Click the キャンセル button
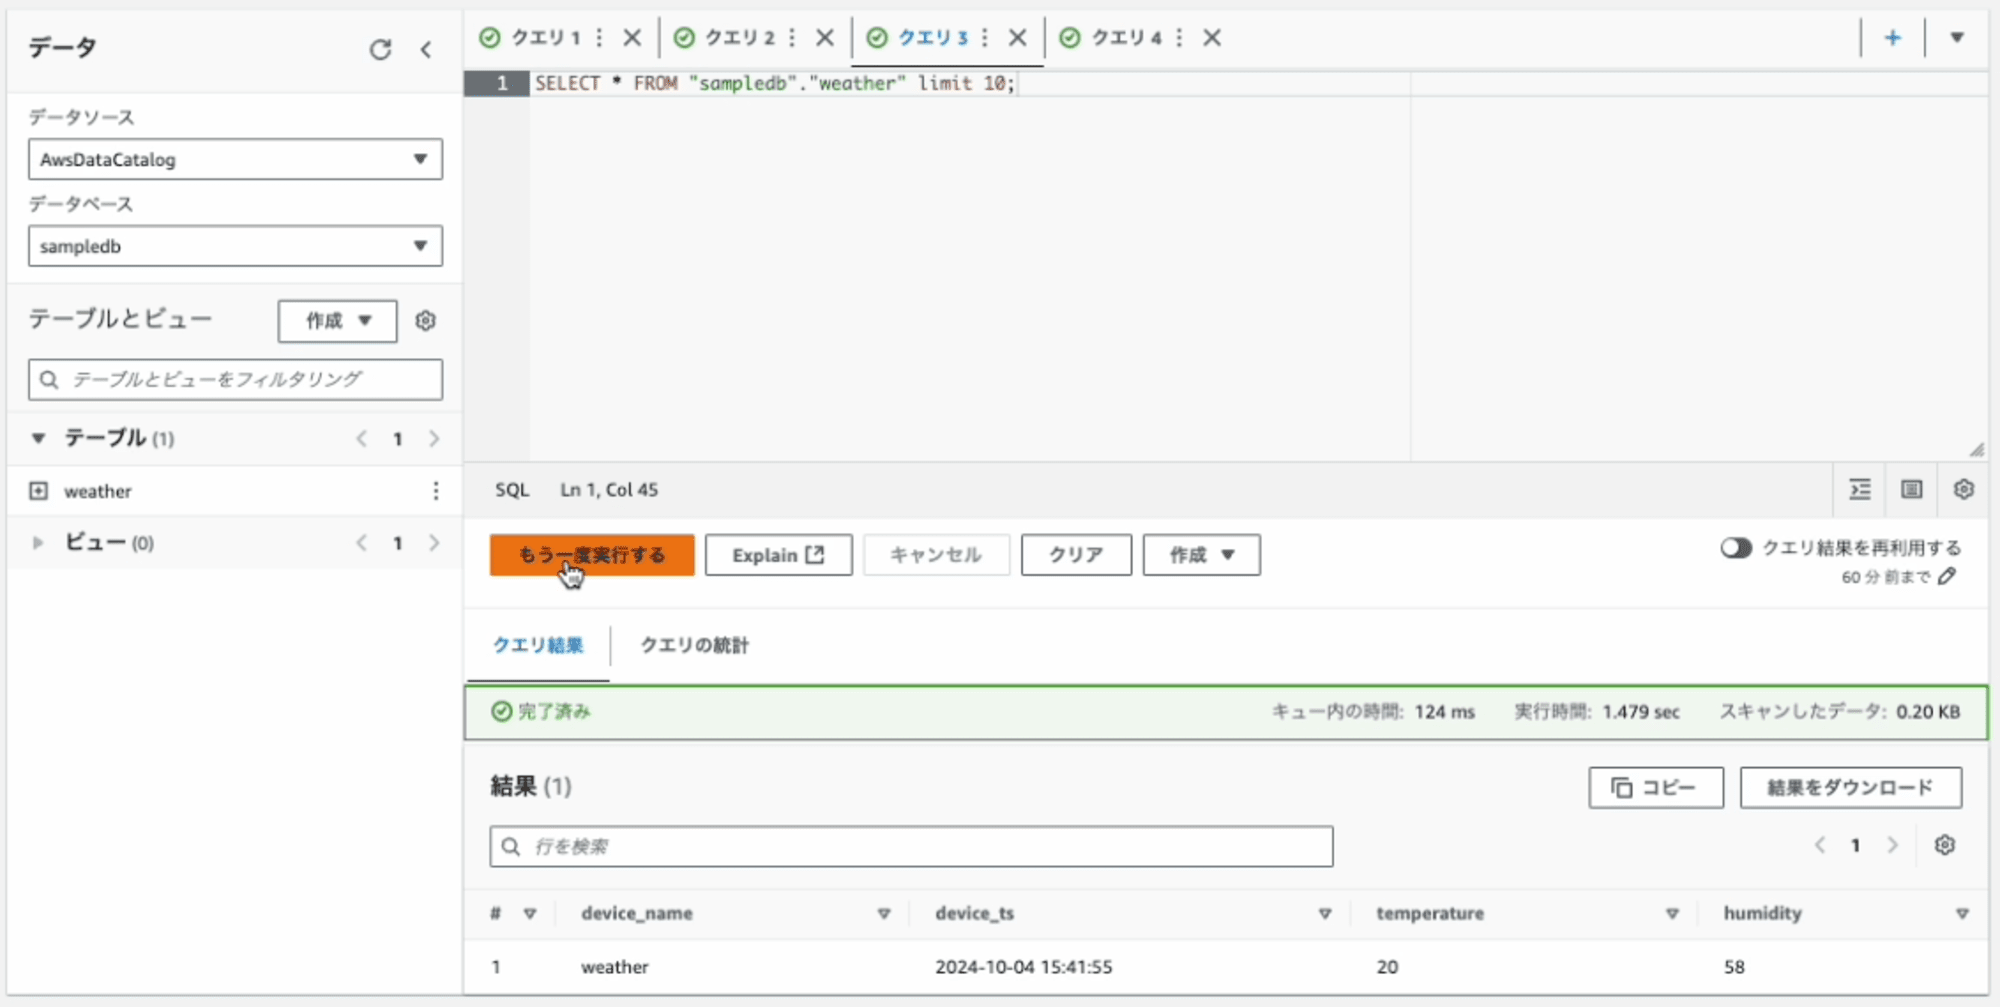Screen dimensions: 2000x1007 click(x=936, y=555)
